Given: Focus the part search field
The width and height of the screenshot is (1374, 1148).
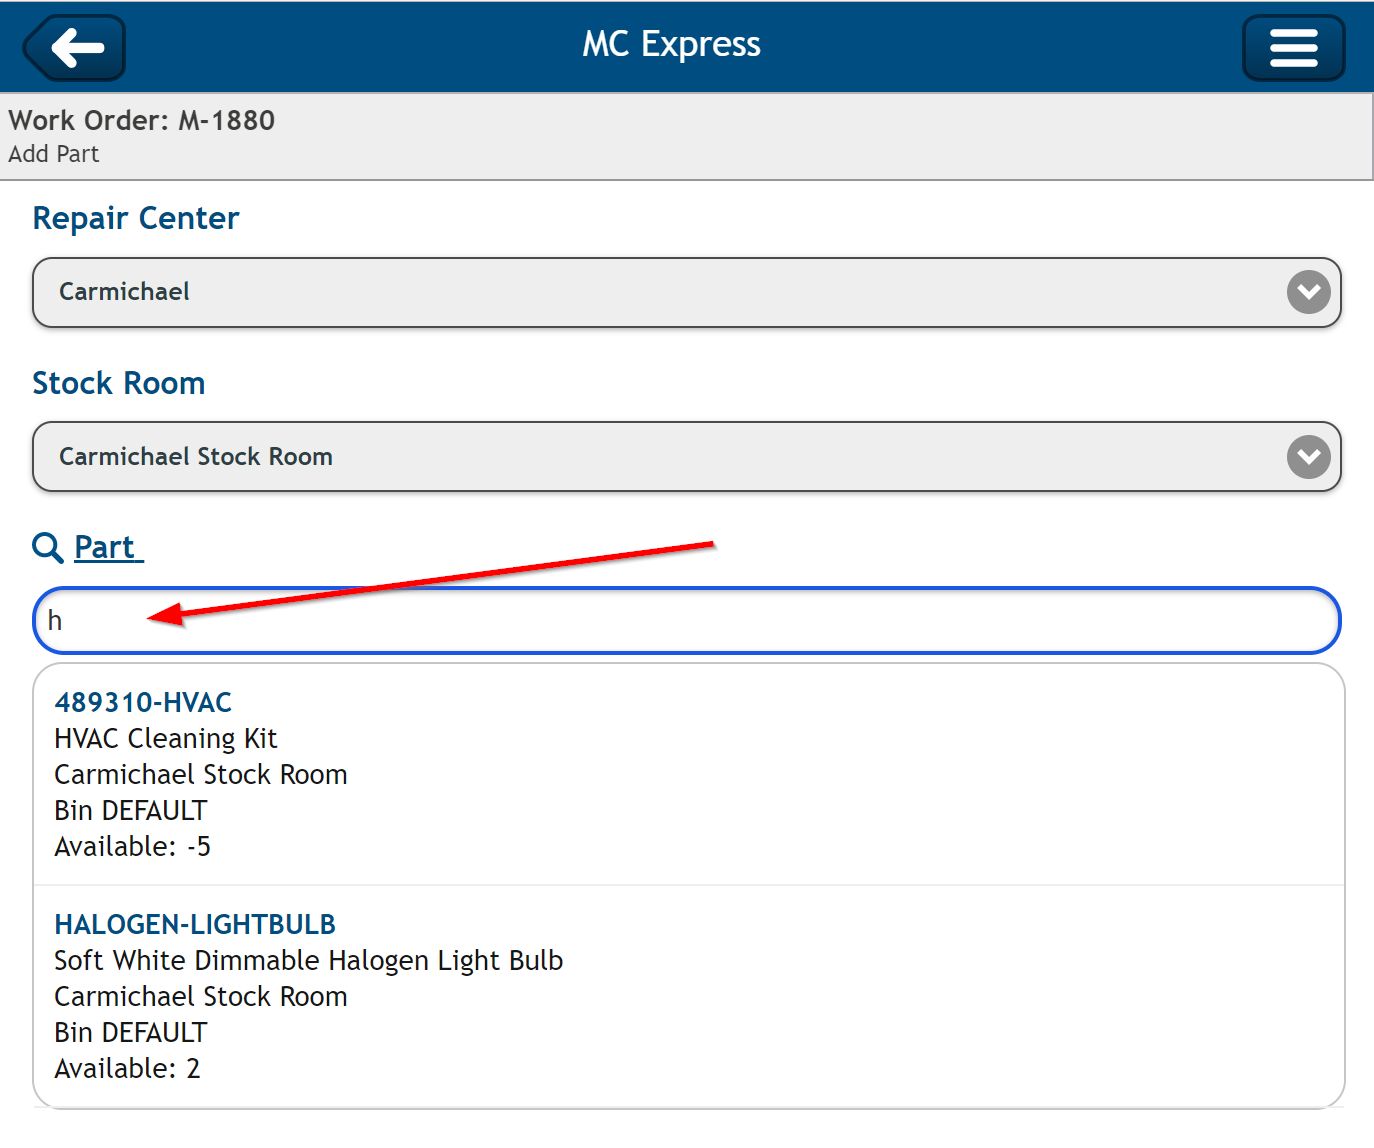Looking at the screenshot, I should [686, 621].
